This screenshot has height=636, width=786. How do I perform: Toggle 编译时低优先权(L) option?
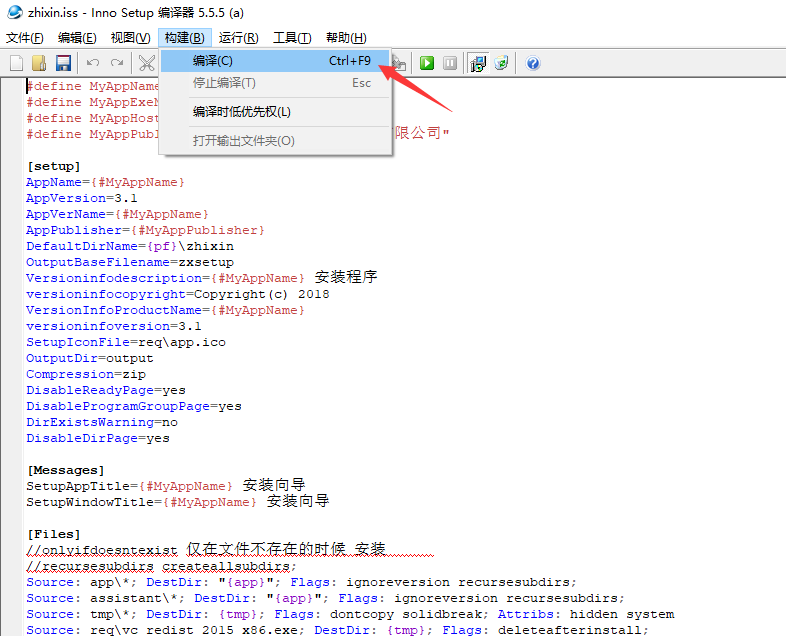[275, 112]
